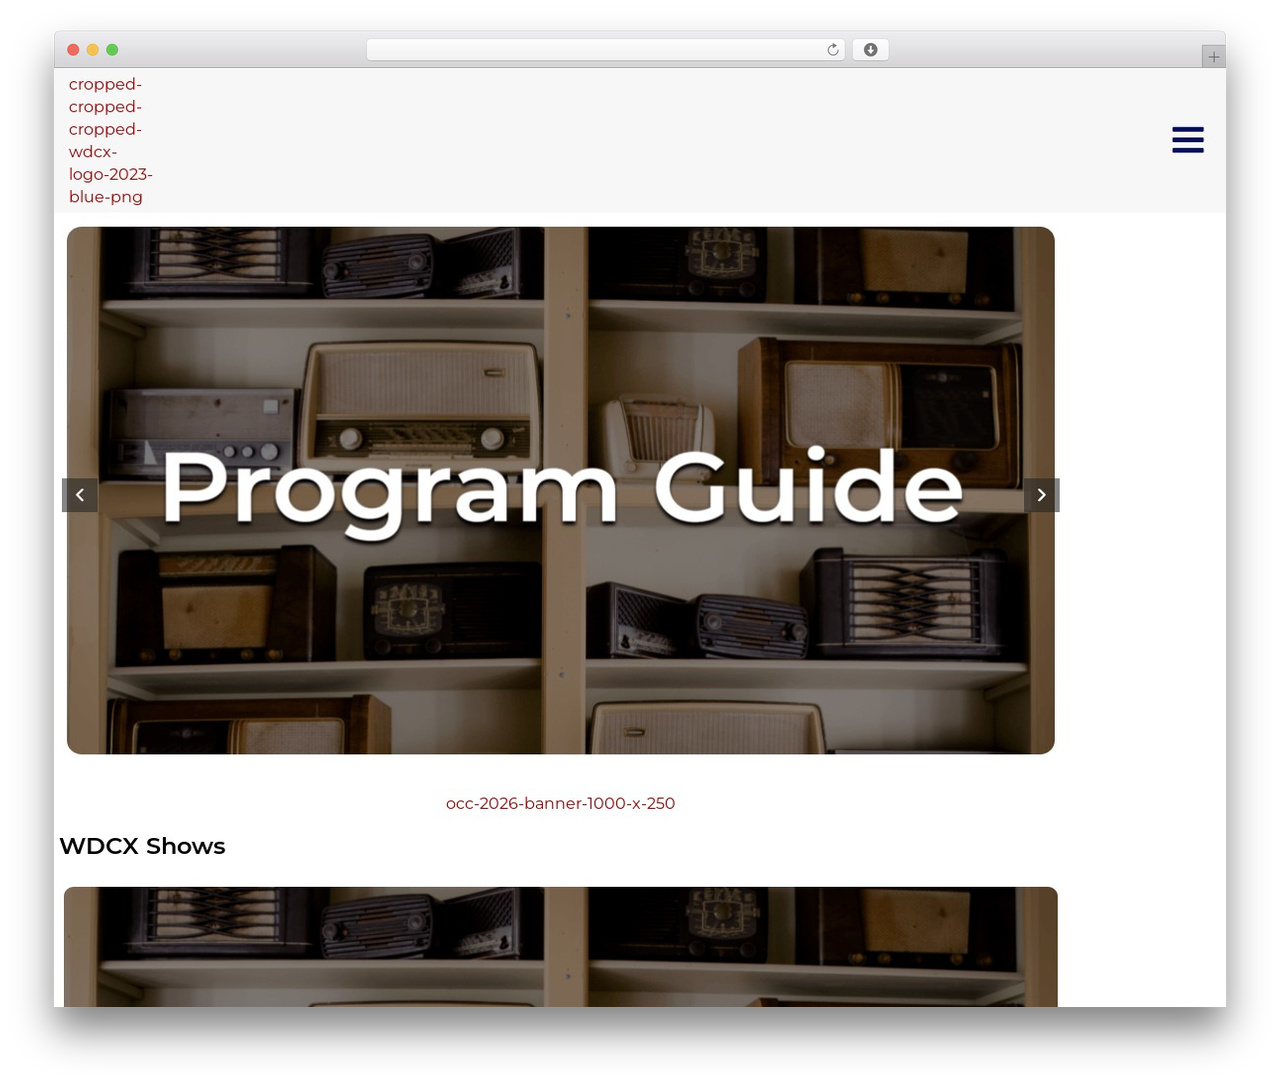Advance to next slide arrow
This screenshot has height=1084, width=1280.
[x=1041, y=495]
